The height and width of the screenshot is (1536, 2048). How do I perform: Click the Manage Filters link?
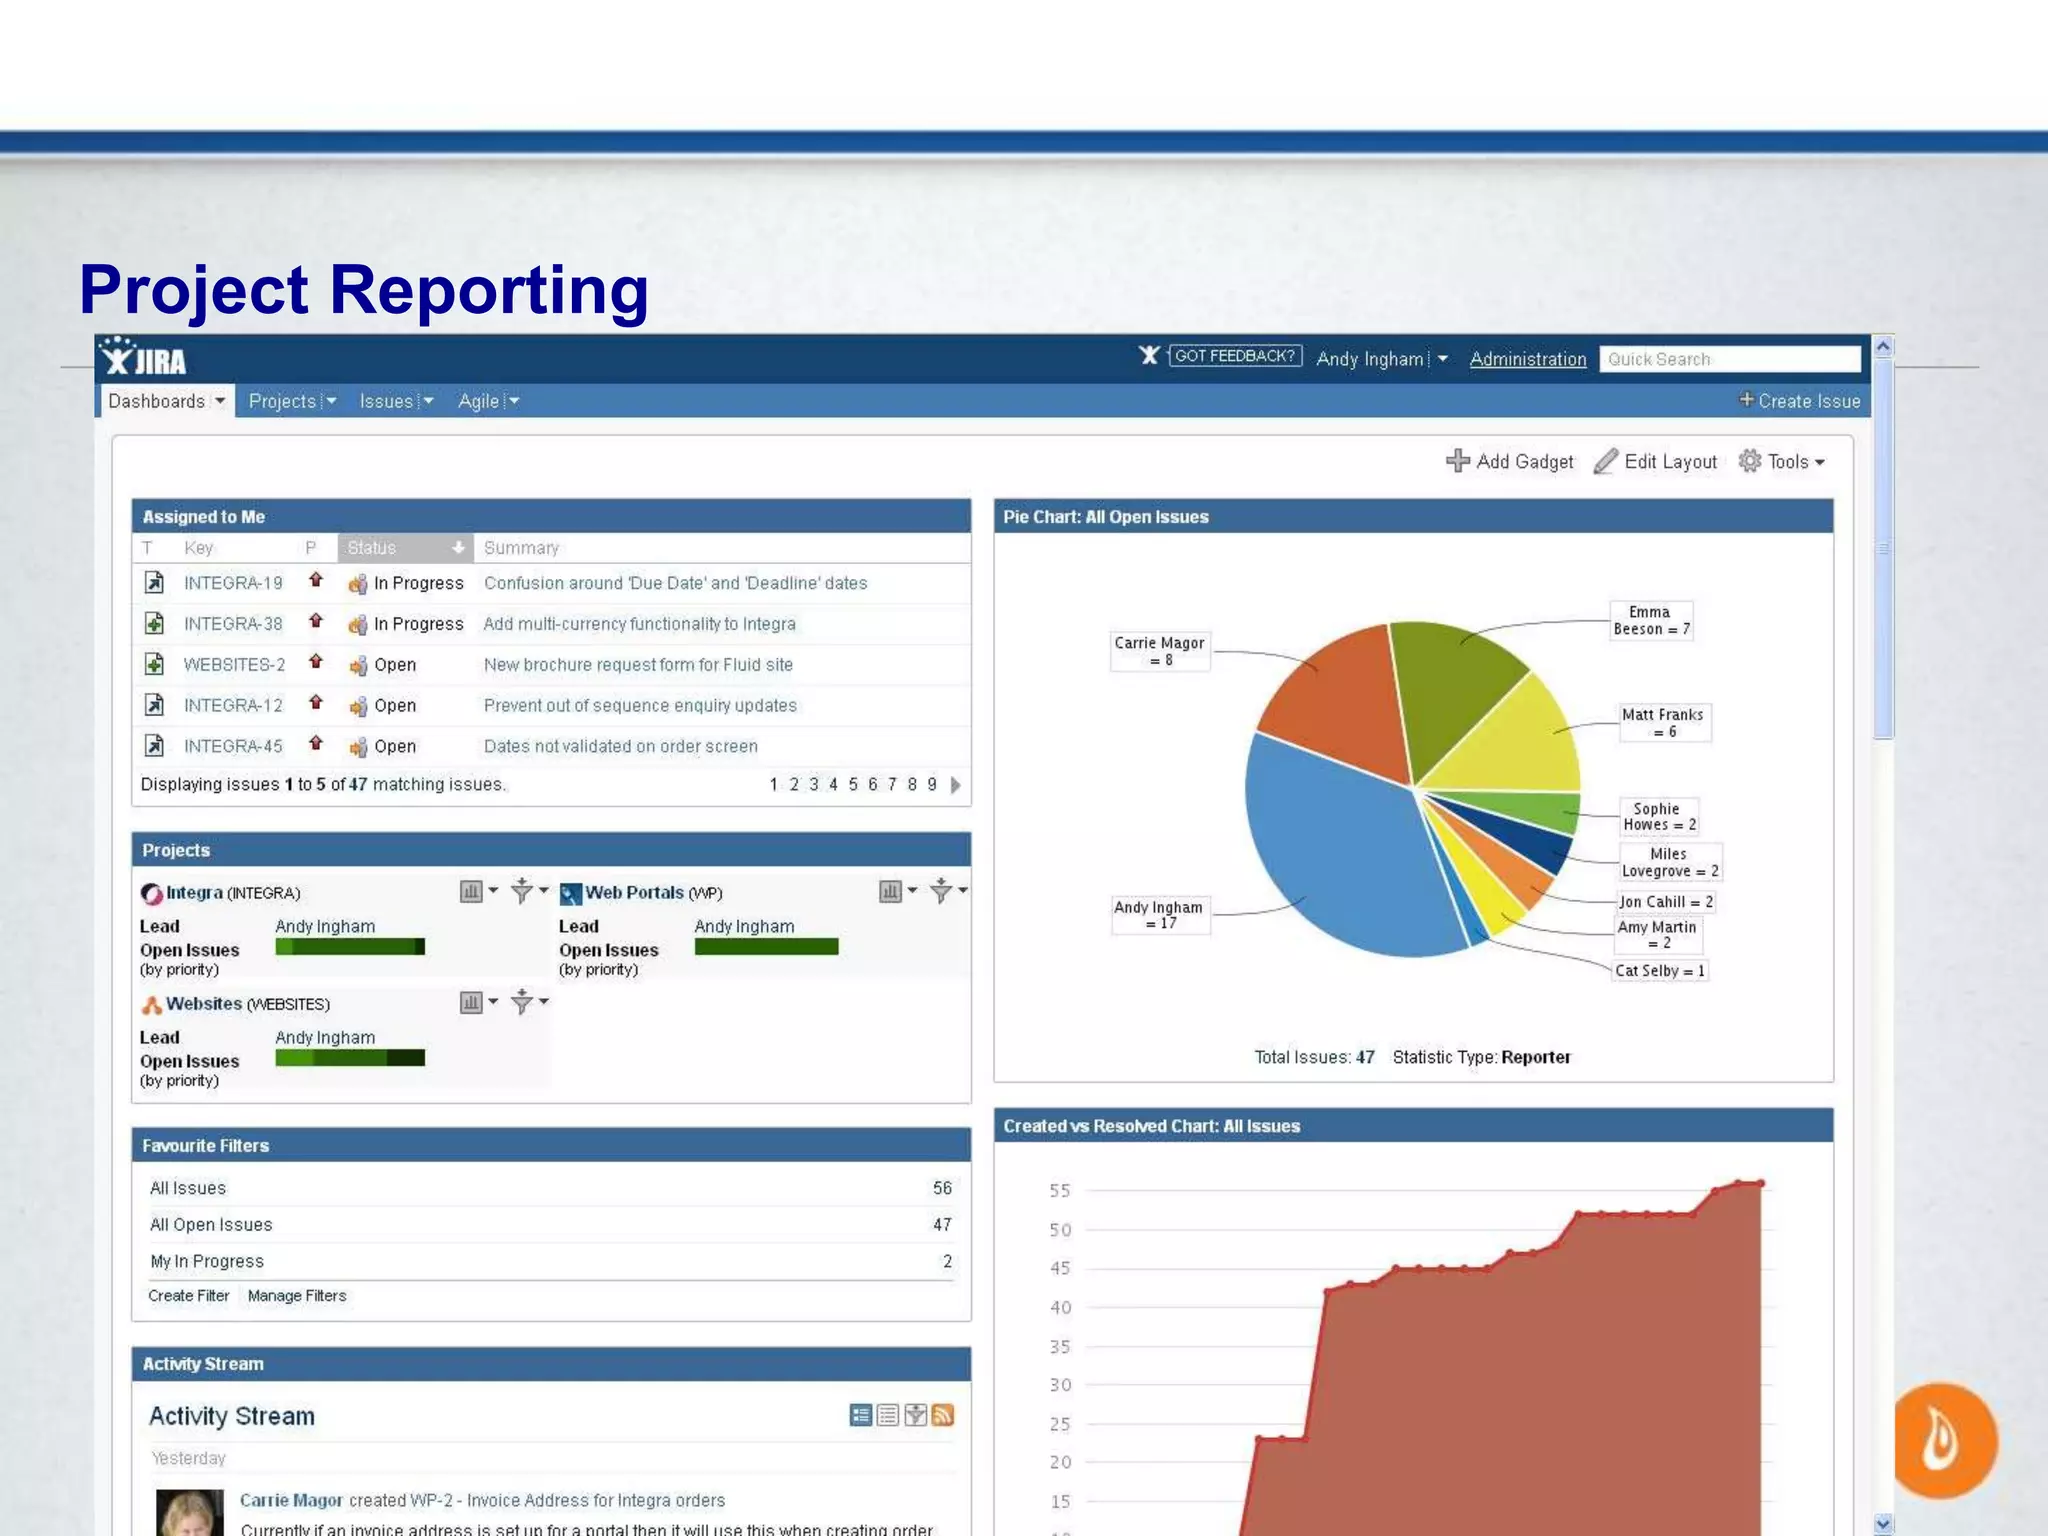point(297,1295)
